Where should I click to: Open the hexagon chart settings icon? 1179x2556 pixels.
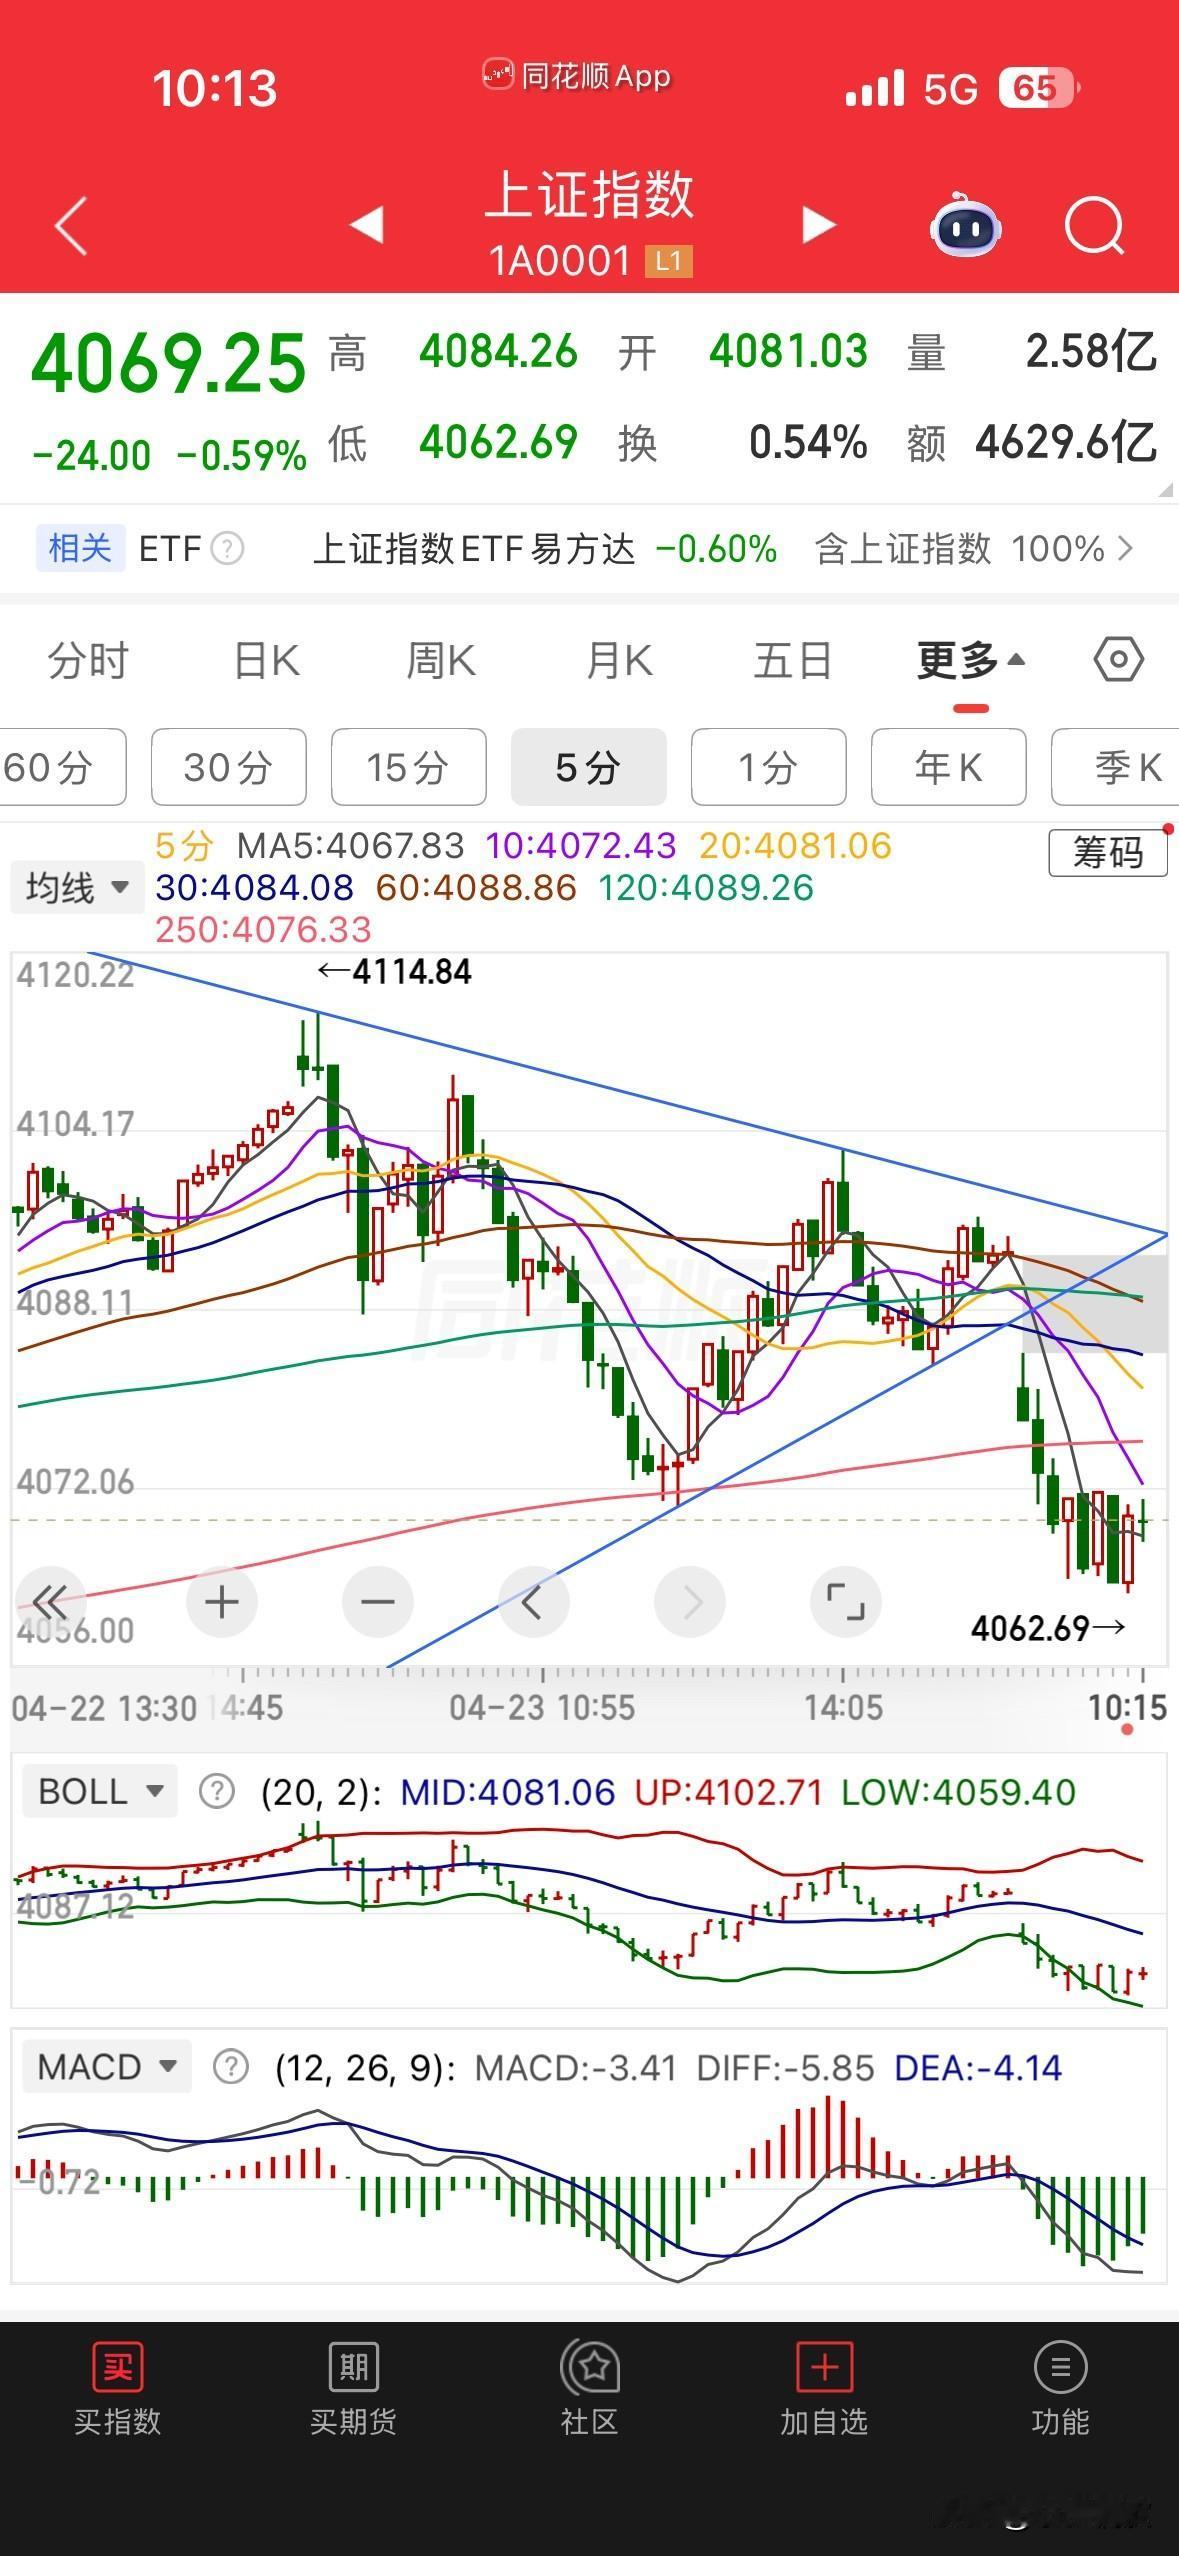point(1118,660)
